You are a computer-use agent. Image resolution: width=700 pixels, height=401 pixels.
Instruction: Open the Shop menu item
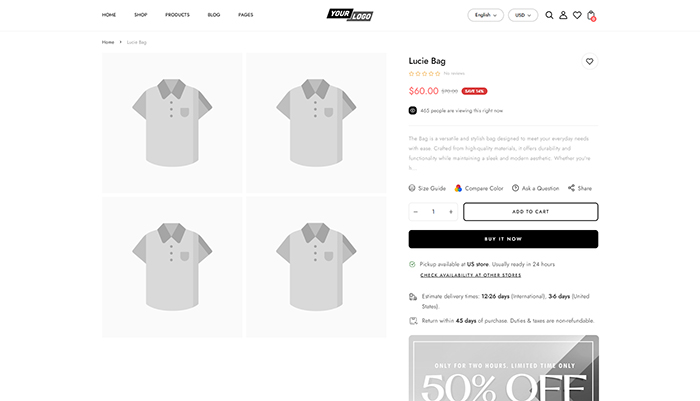141,15
